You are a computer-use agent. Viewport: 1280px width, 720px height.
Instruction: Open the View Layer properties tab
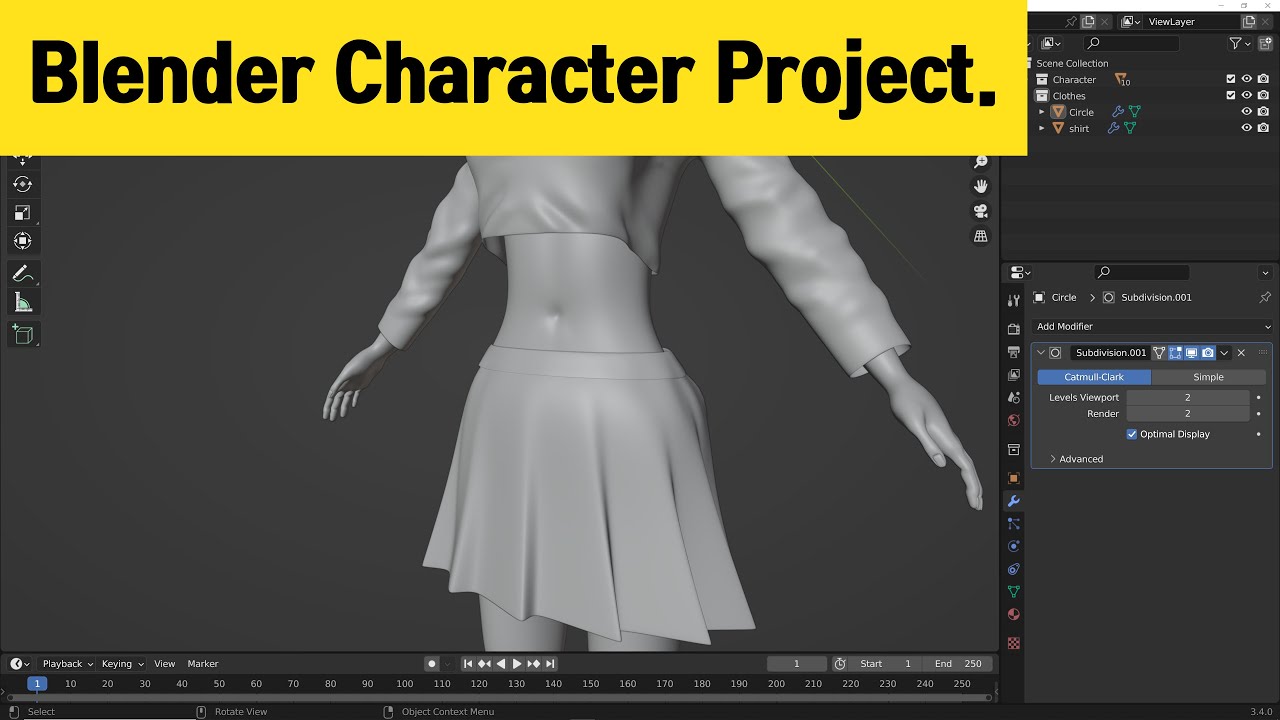pyautogui.click(x=1014, y=375)
